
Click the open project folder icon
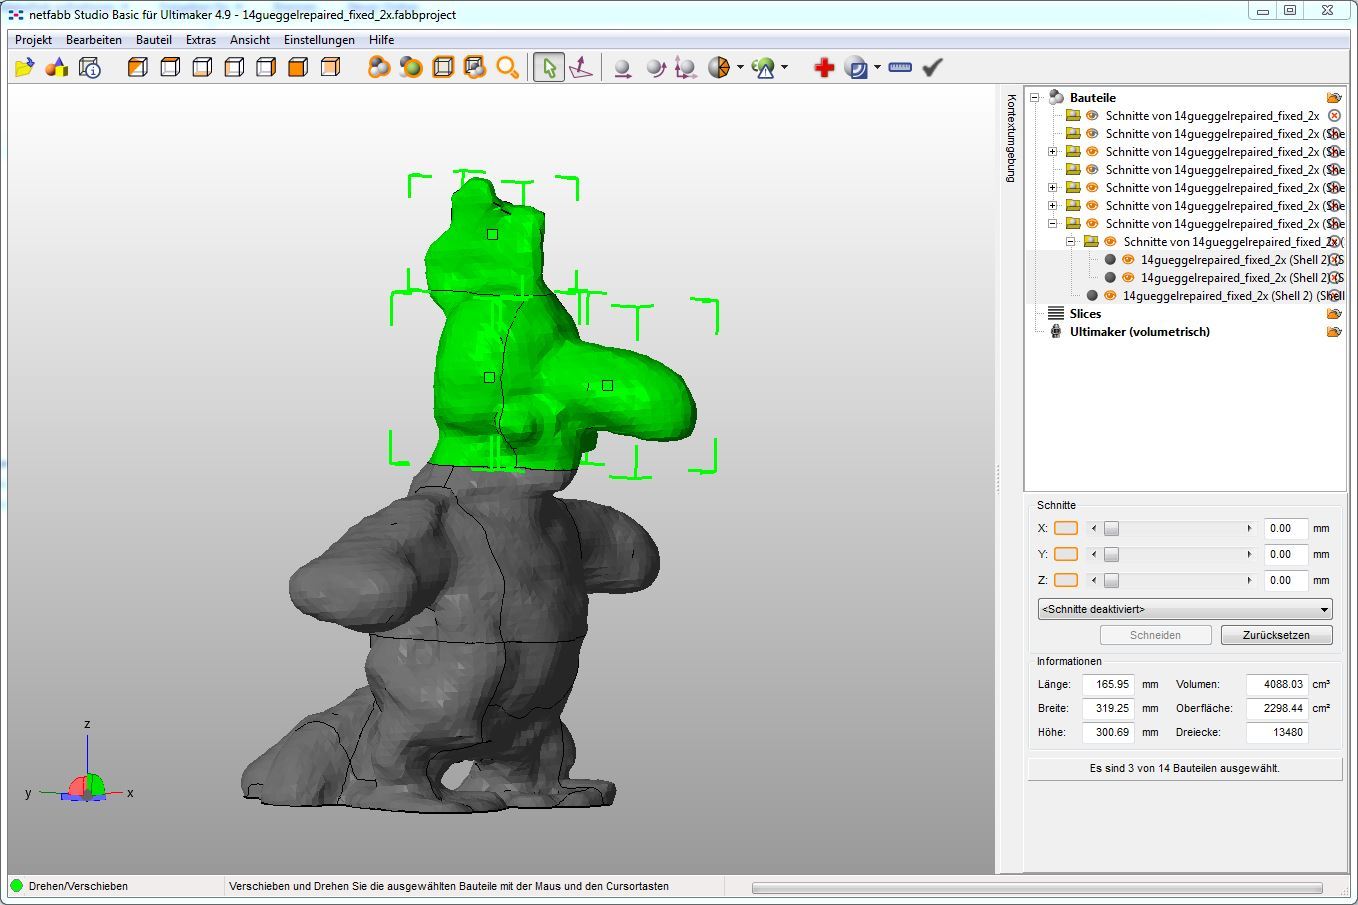pos(25,67)
